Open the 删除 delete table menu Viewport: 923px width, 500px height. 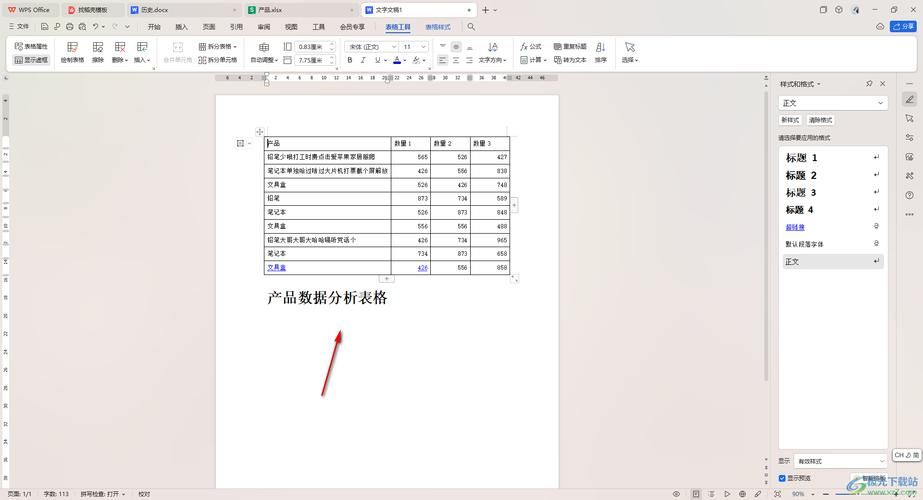119,52
